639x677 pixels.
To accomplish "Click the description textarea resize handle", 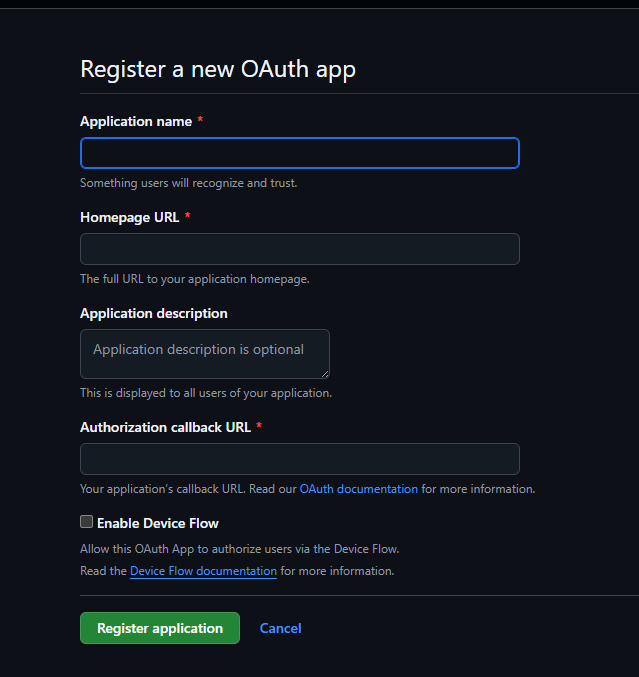I will pyautogui.click(x=324, y=373).
